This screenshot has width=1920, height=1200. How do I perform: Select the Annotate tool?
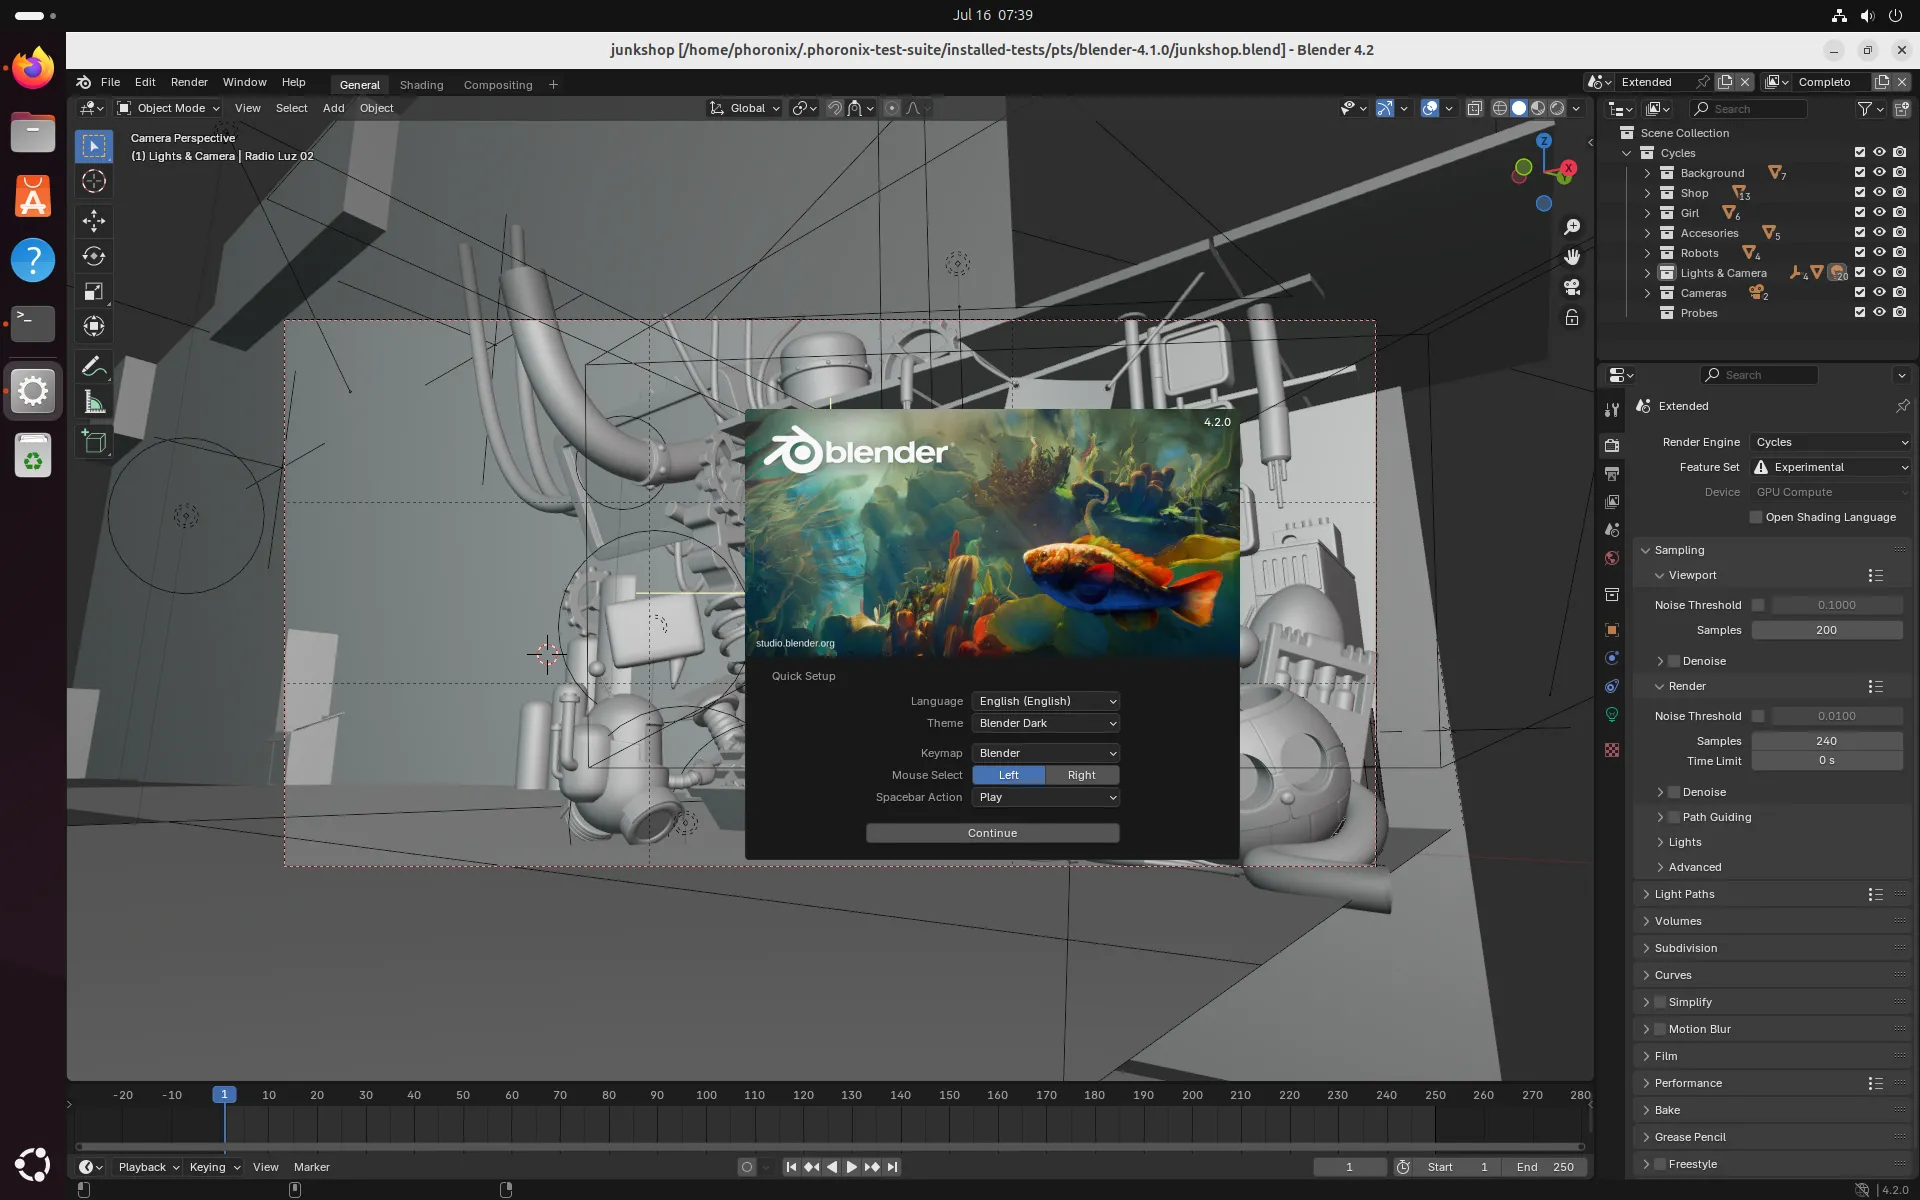(x=94, y=366)
